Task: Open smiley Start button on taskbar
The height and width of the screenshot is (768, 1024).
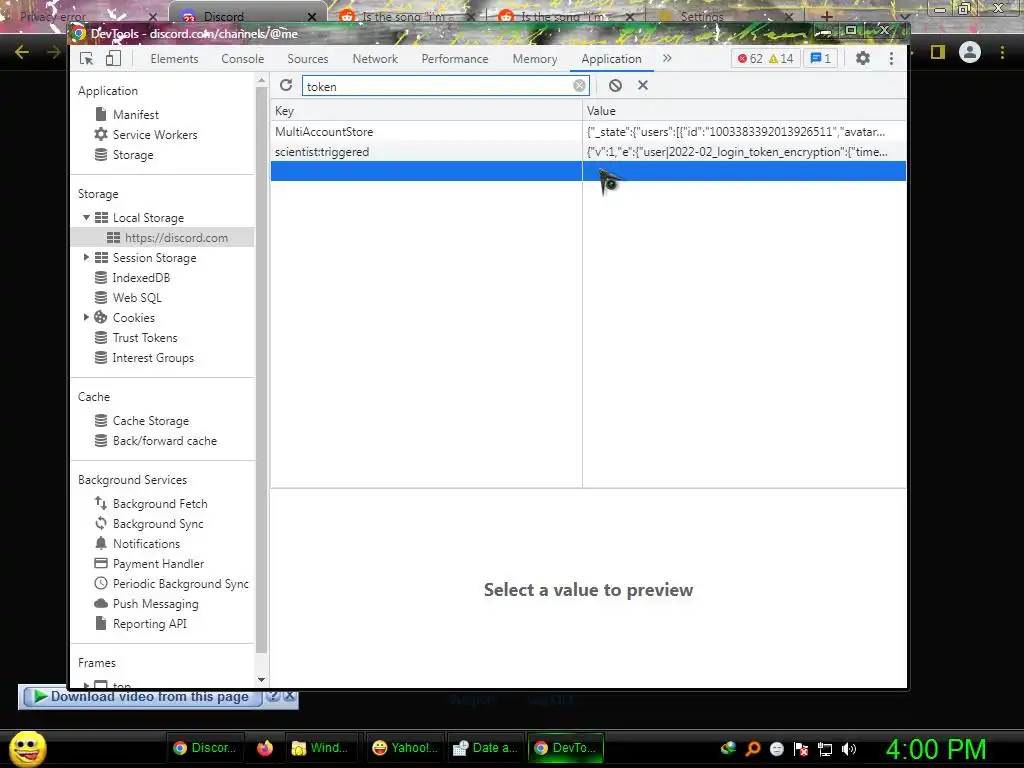Action: 27,748
